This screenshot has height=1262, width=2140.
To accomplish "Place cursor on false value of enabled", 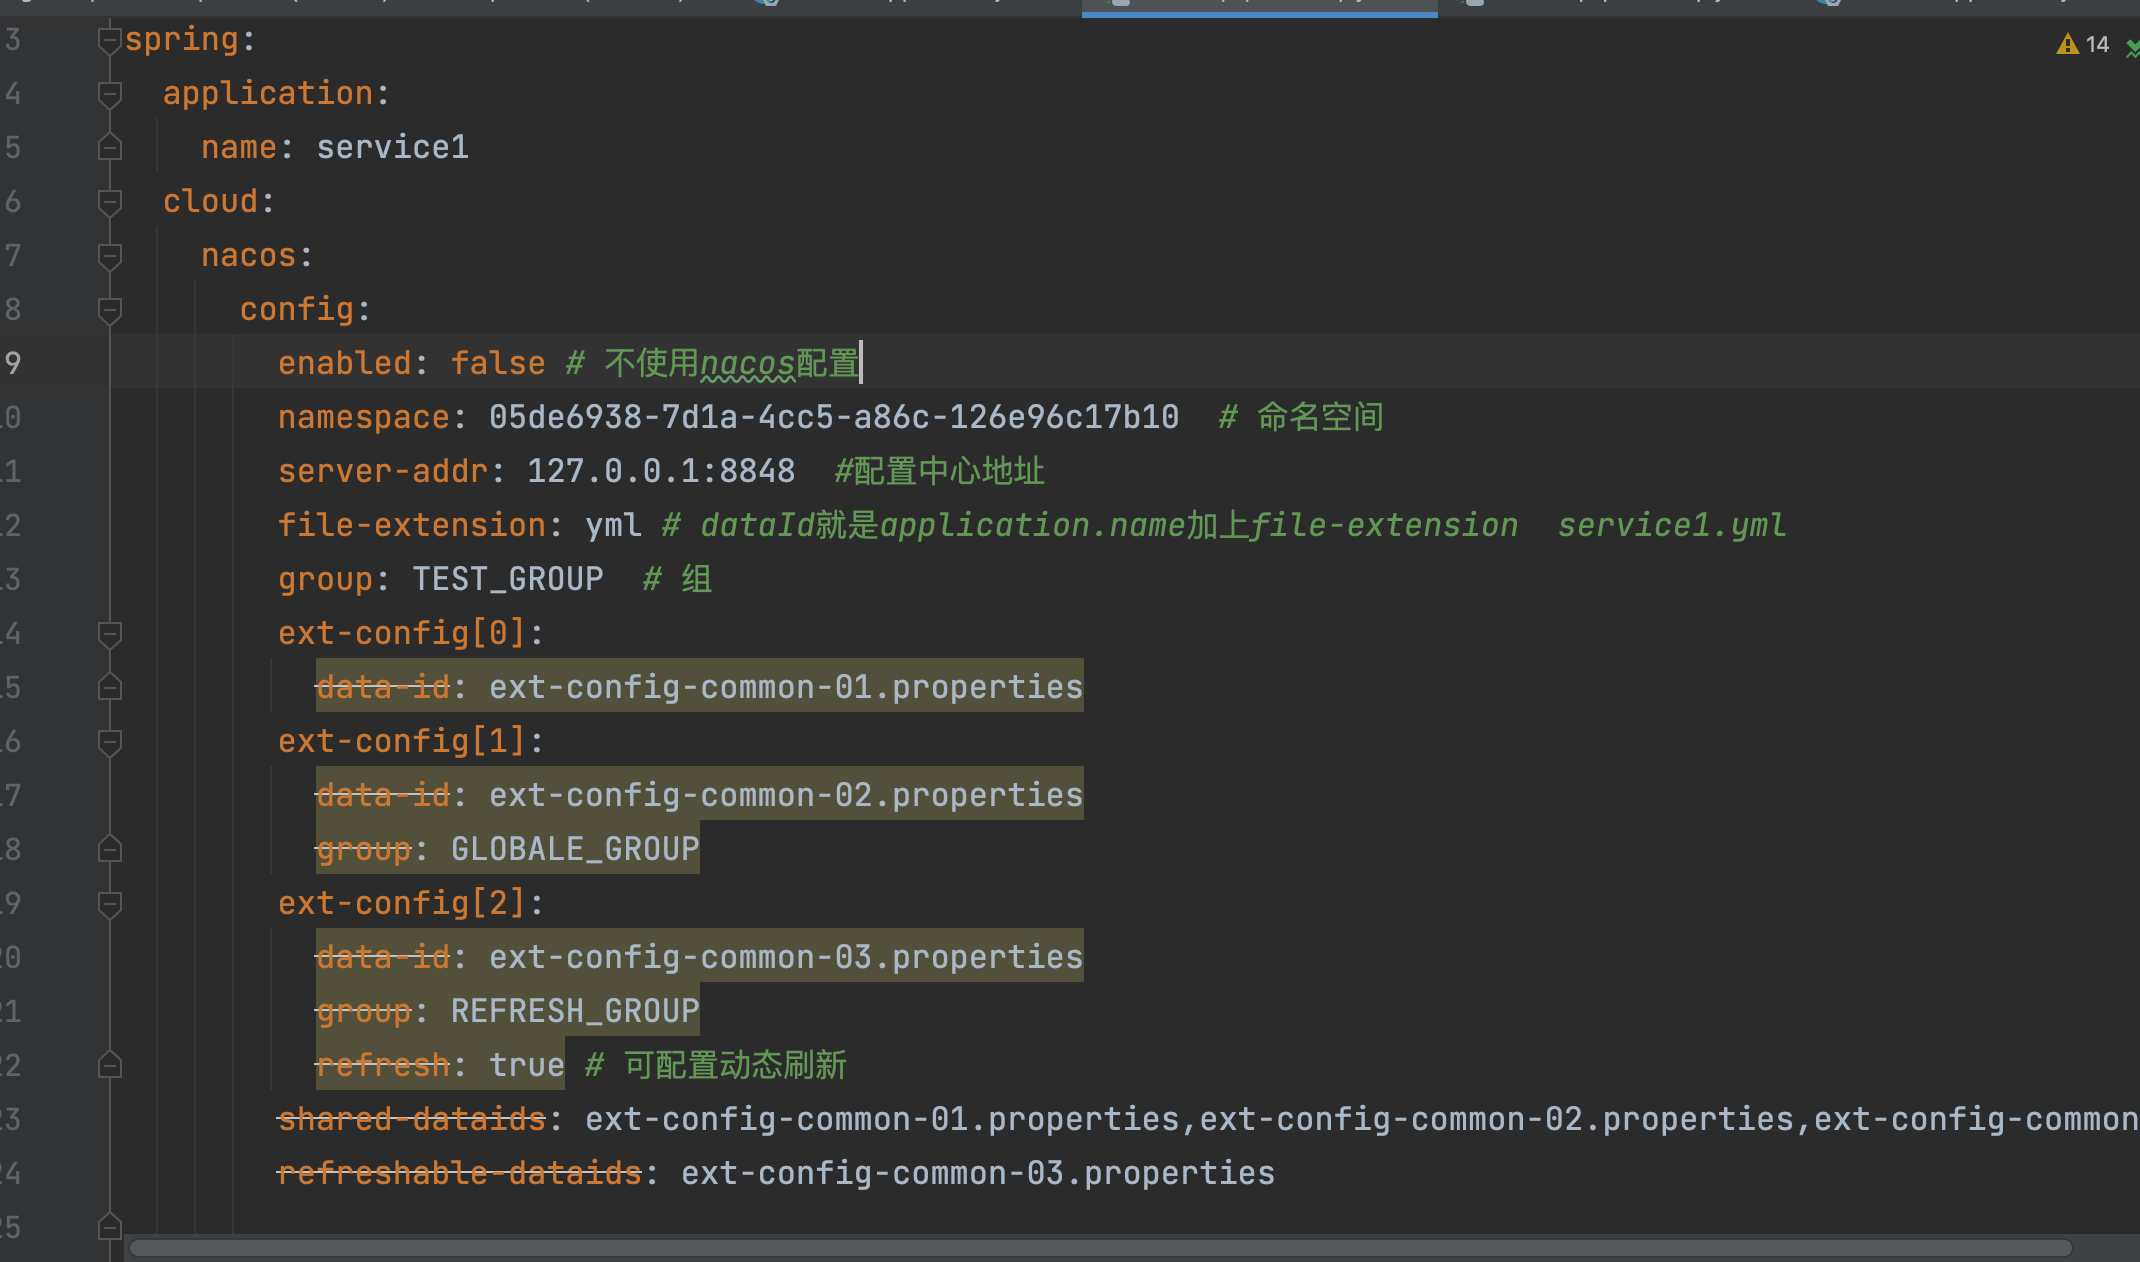I will click(497, 364).
